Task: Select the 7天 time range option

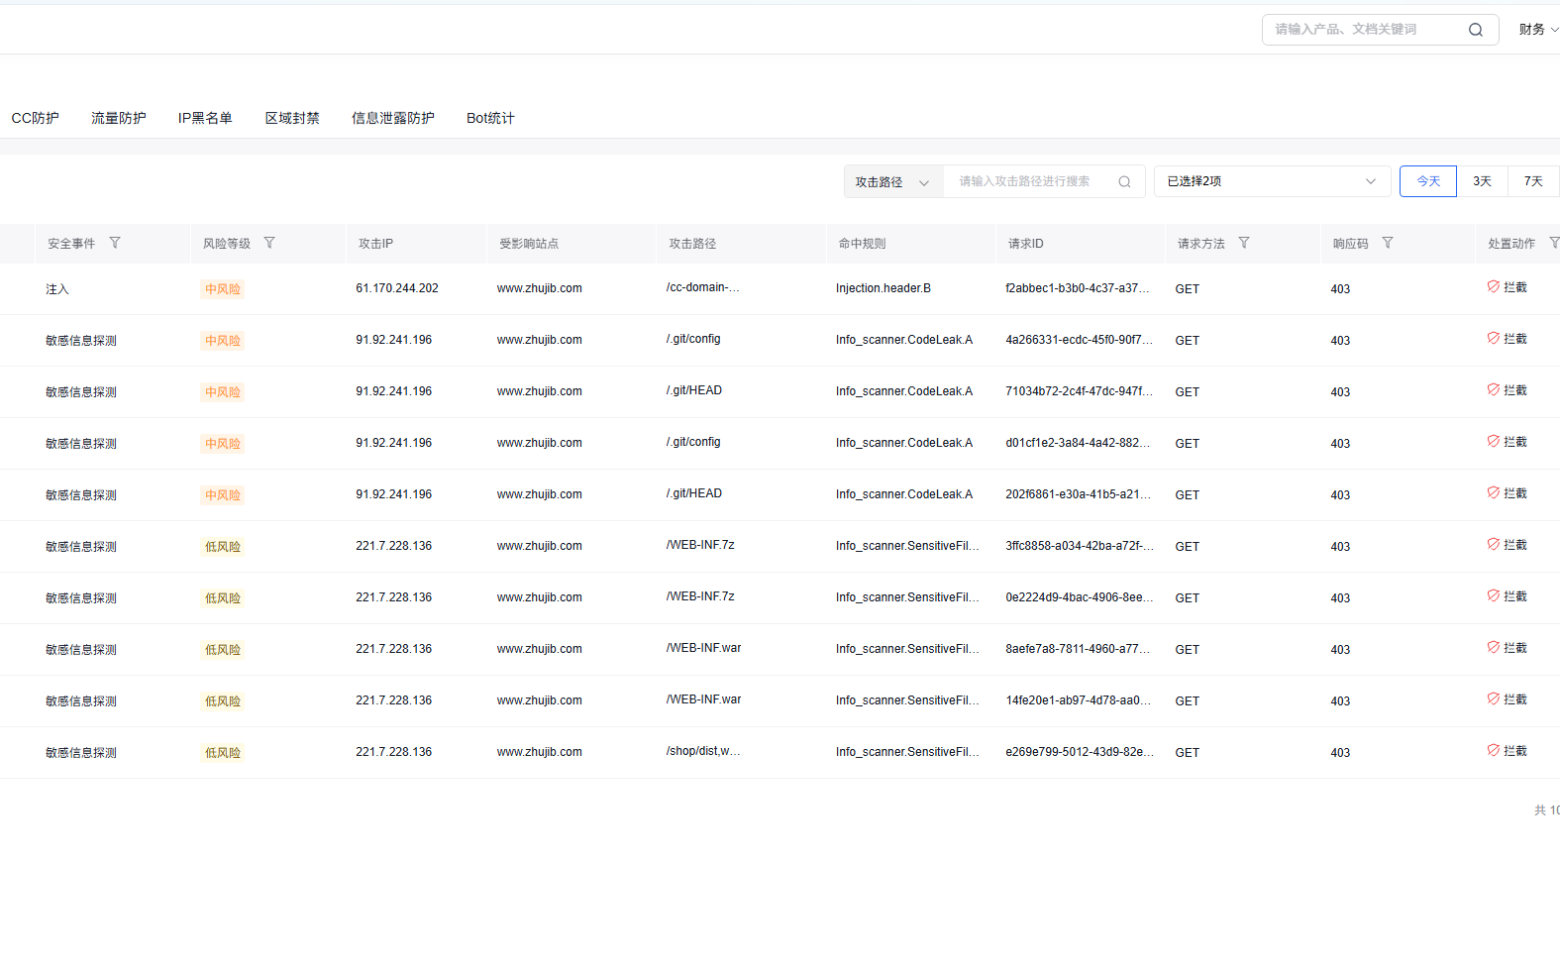Action: click(1533, 181)
